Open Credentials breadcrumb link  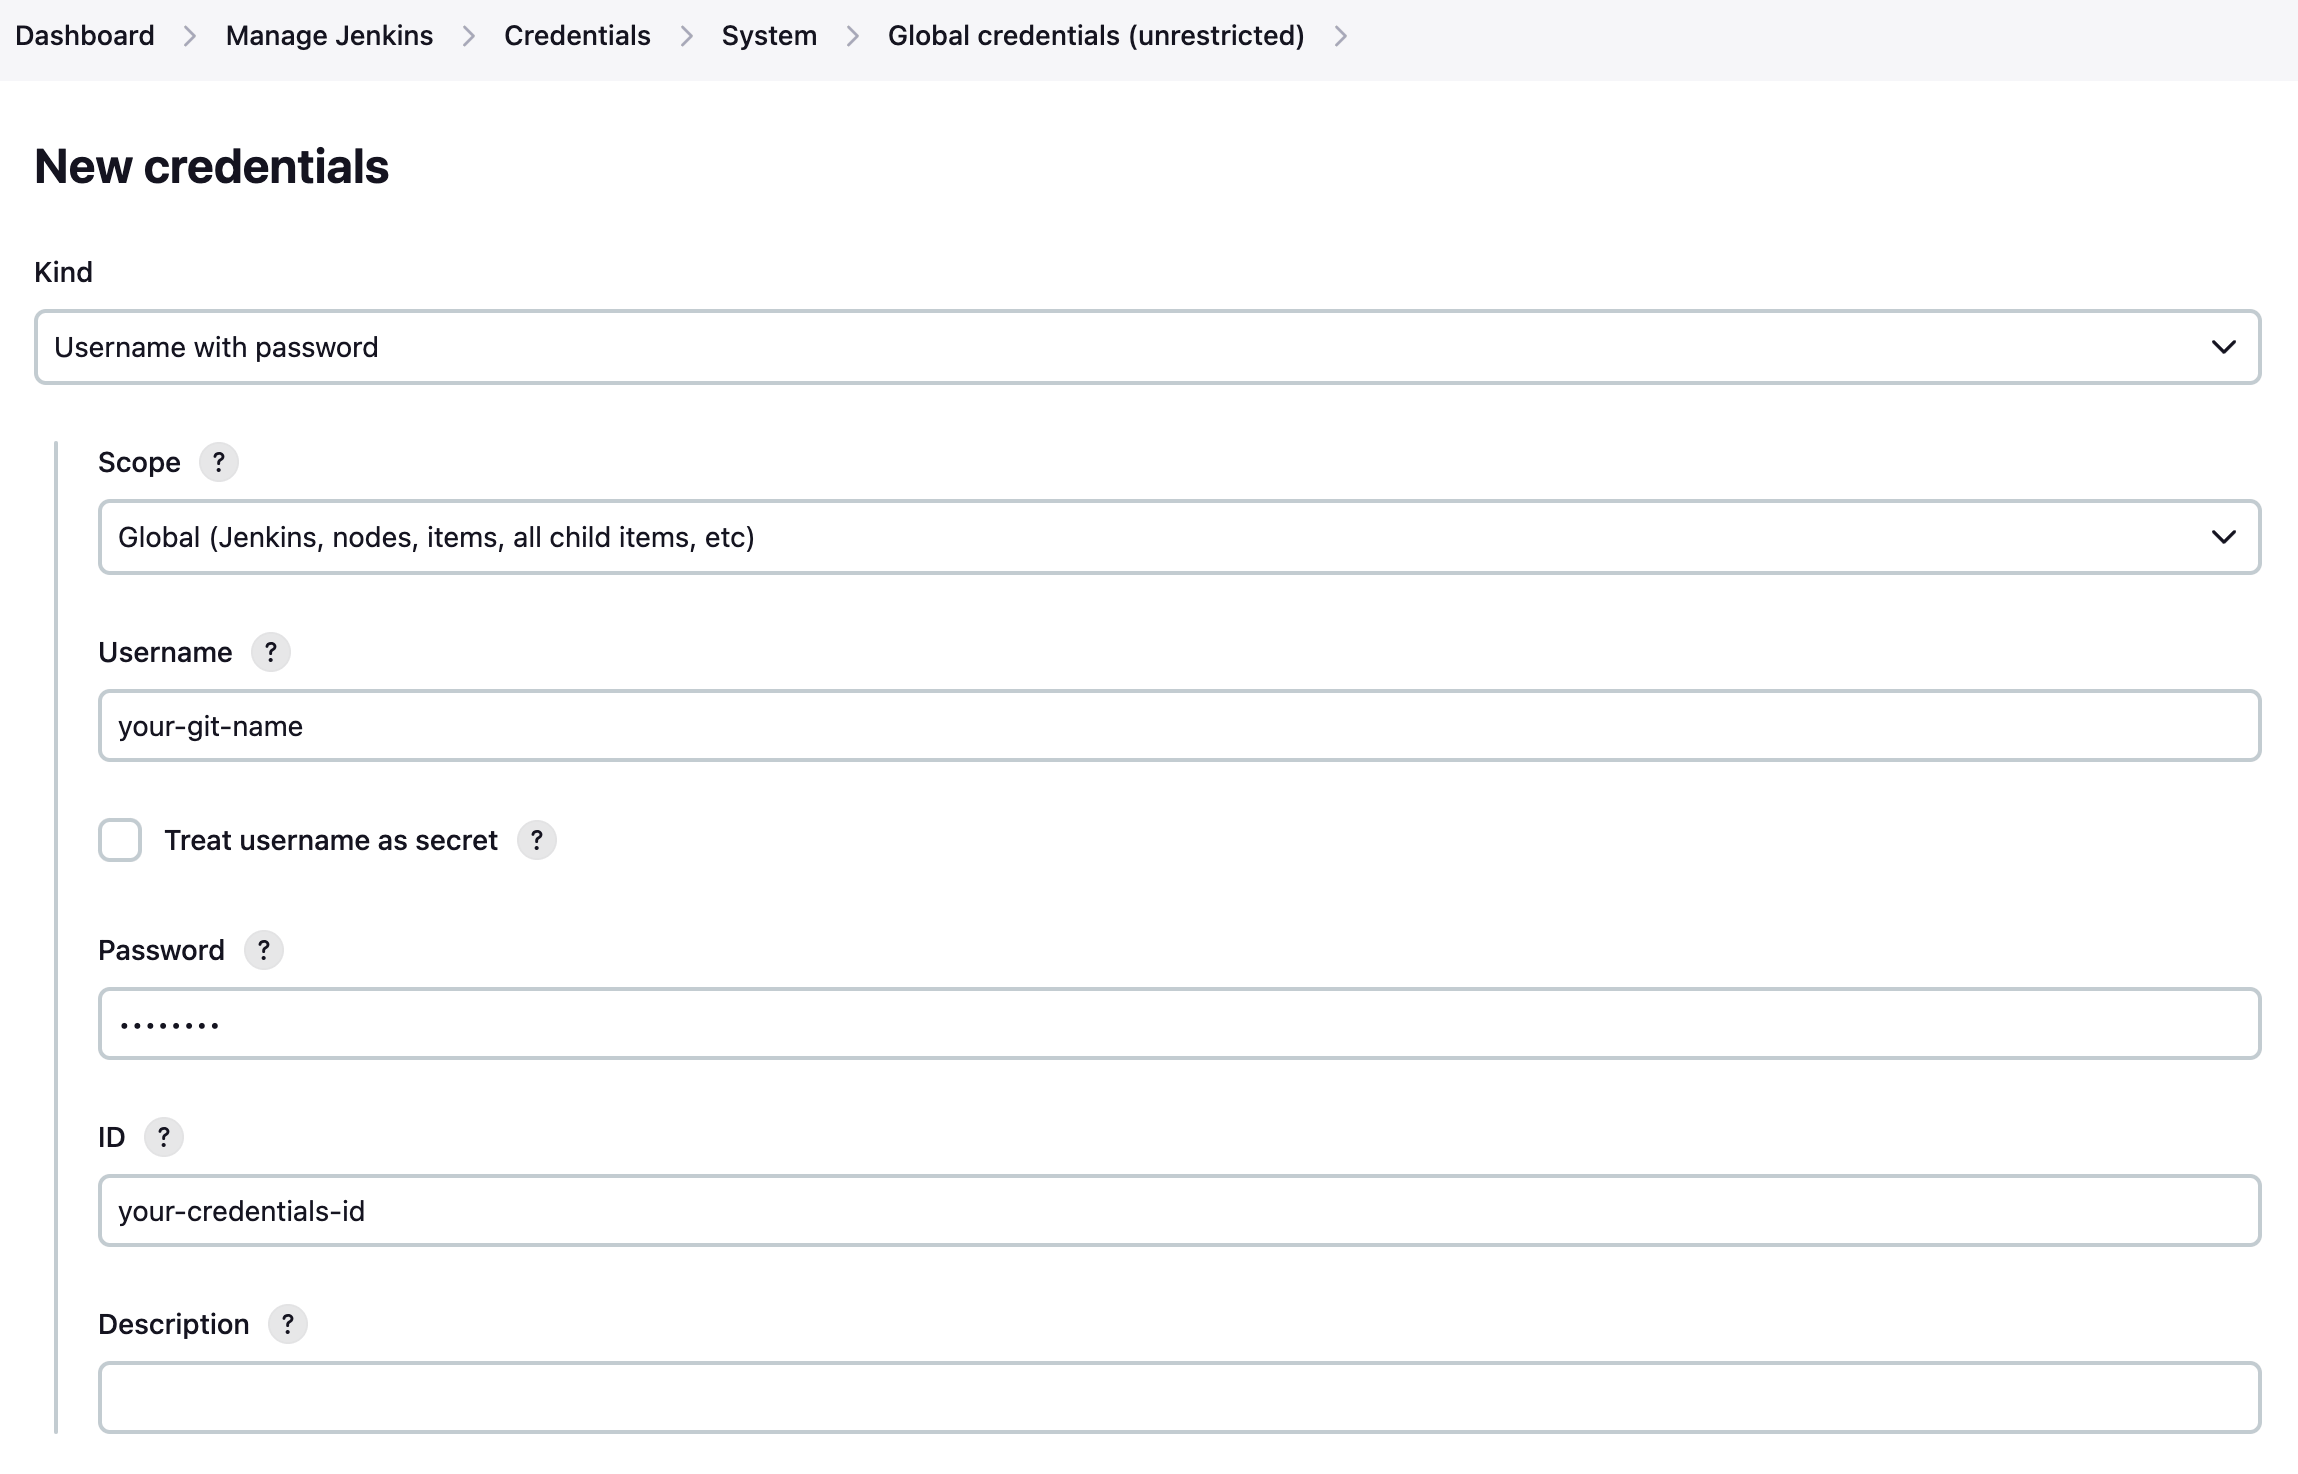coord(577,36)
